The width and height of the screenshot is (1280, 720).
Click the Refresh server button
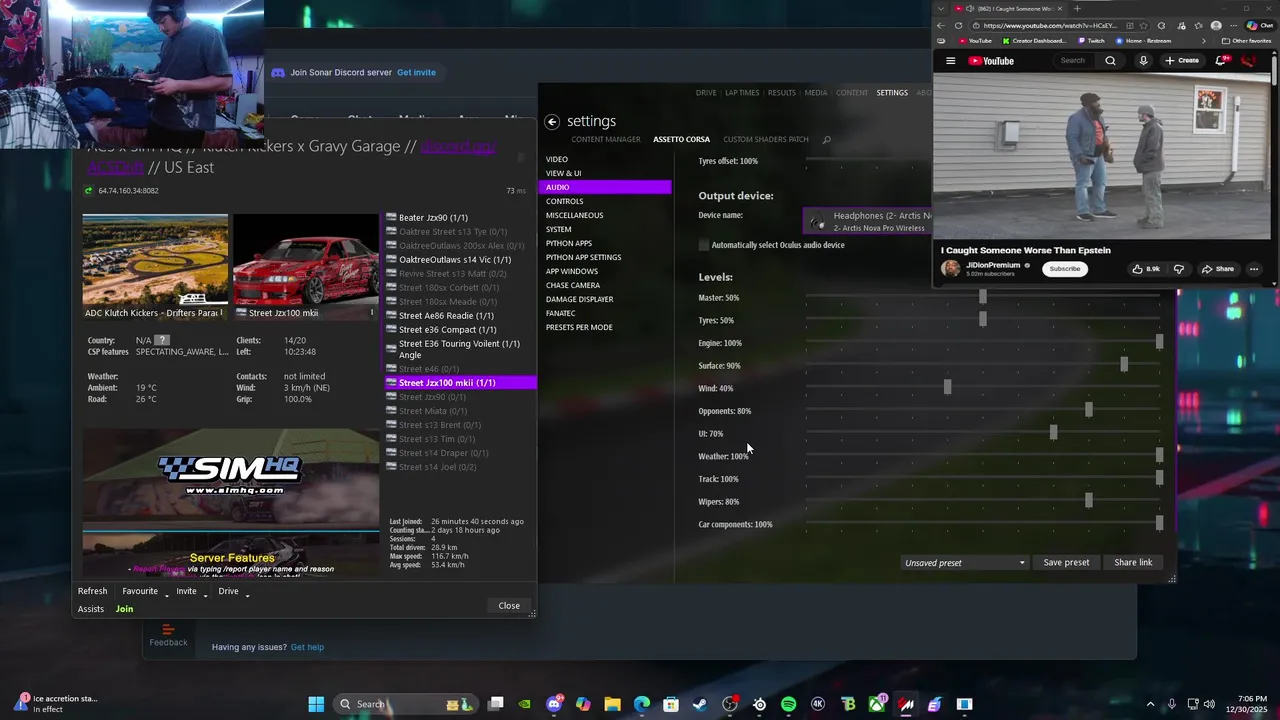tap(92, 591)
